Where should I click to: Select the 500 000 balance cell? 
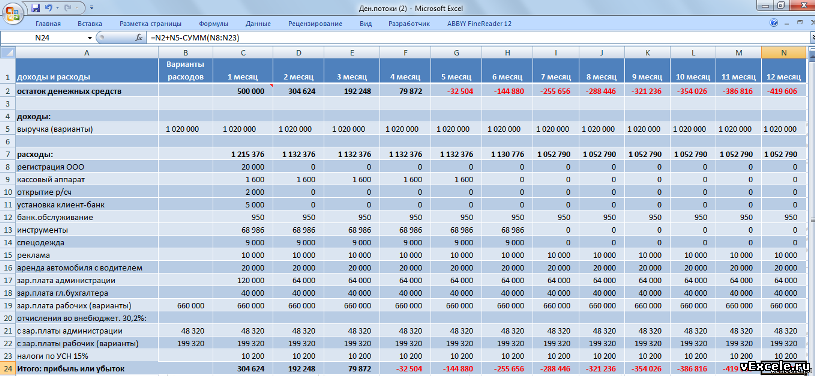[243, 91]
